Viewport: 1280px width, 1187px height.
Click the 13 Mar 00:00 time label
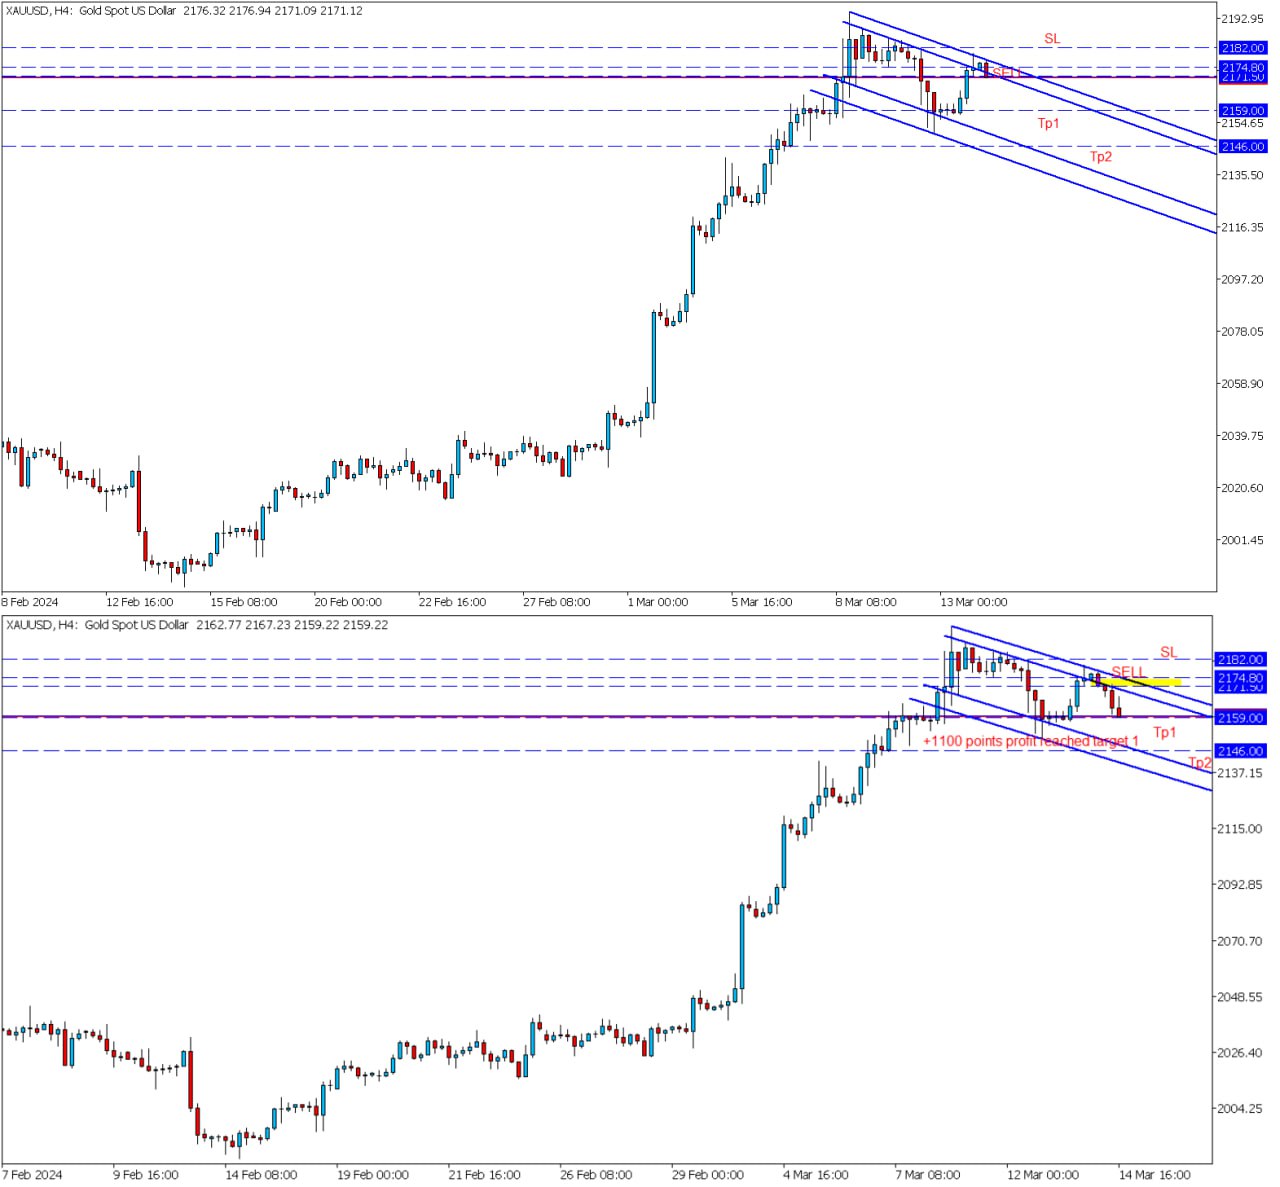tap(973, 602)
